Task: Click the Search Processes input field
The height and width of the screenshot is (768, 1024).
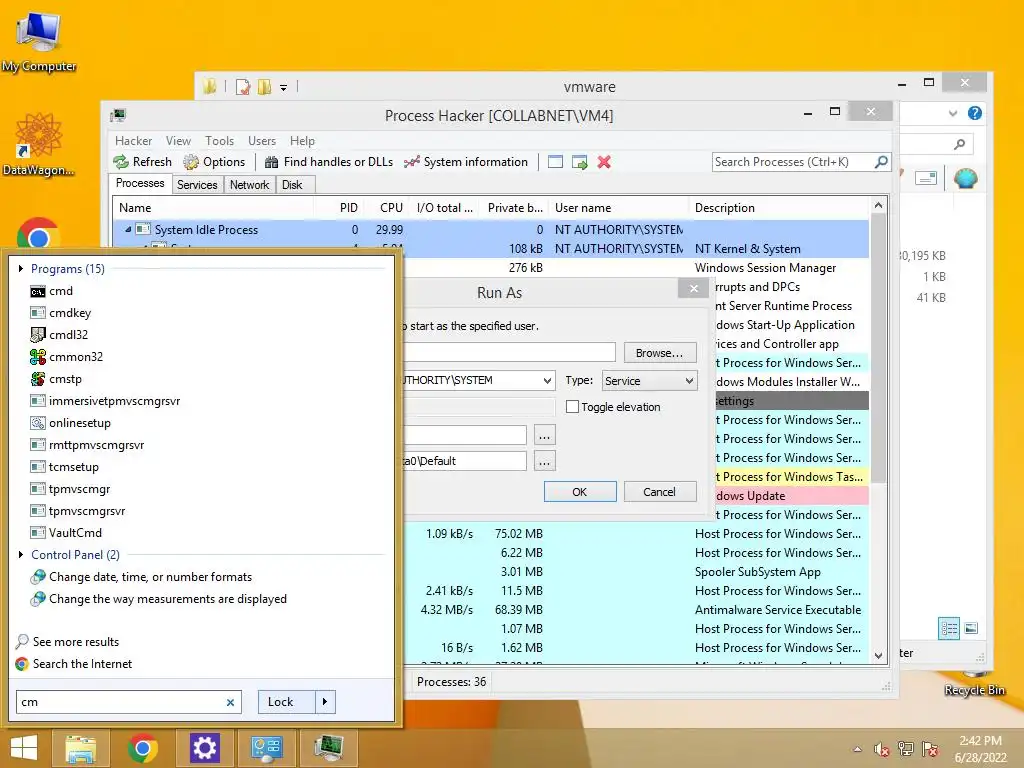Action: pyautogui.click(x=793, y=161)
